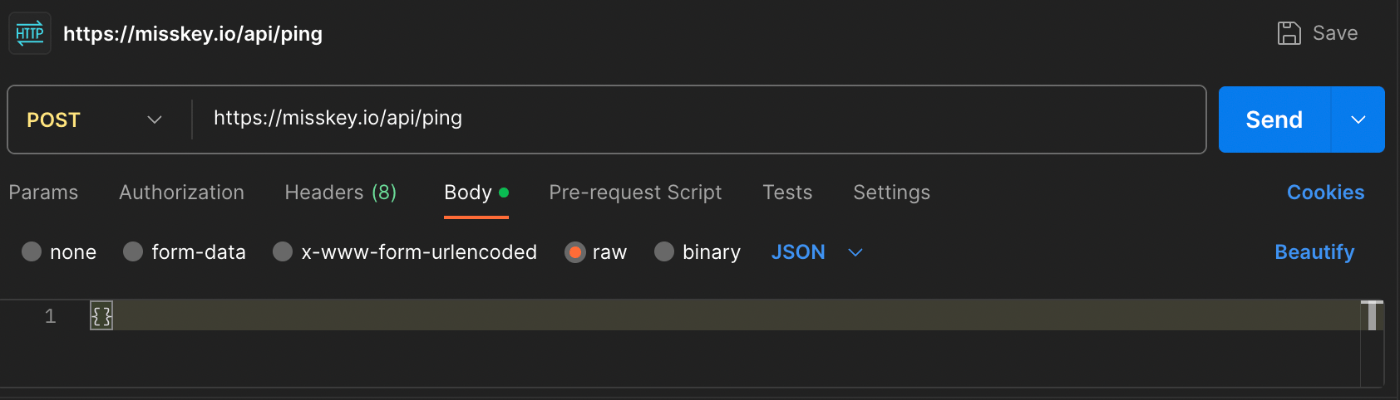
Task: Click the Save floppy disk icon
Action: click(1289, 33)
